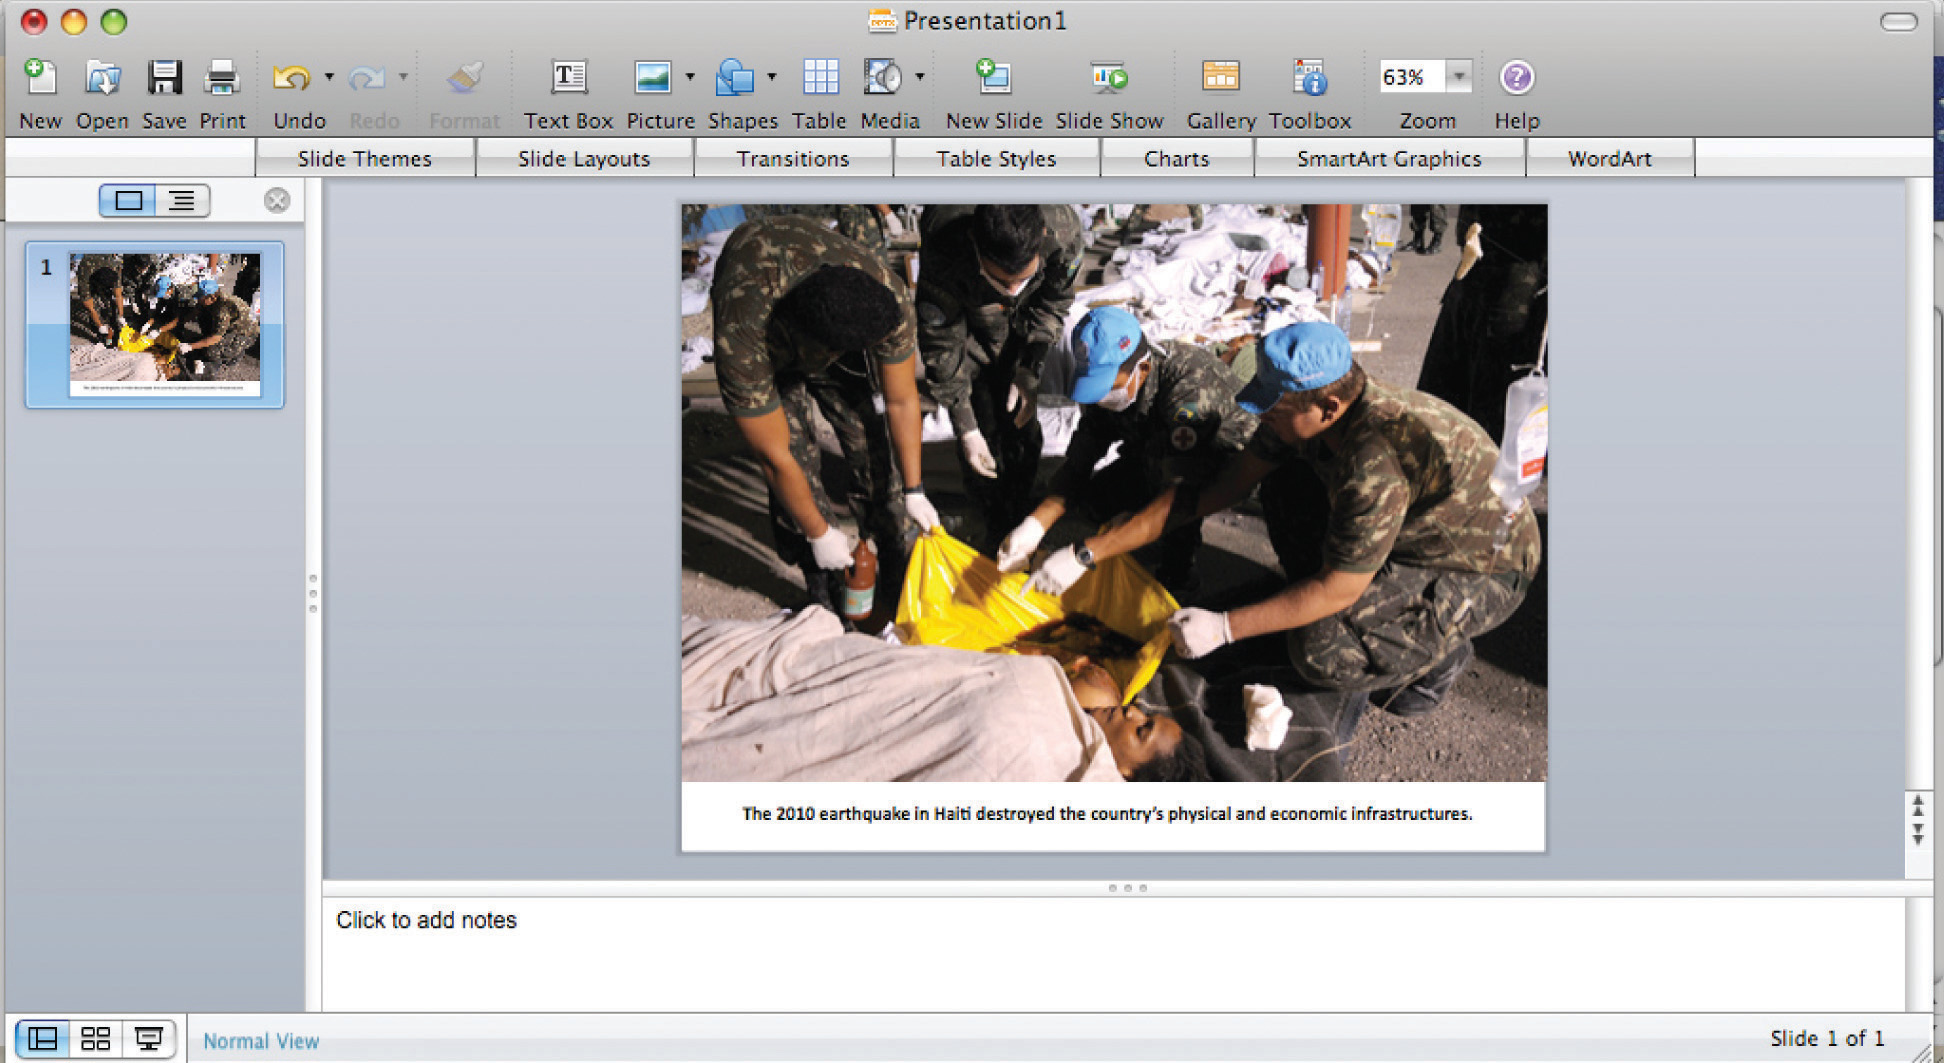Switch the side pane to slide thumbnails view
The height and width of the screenshot is (1063, 1944).
[x=128, y=201]
